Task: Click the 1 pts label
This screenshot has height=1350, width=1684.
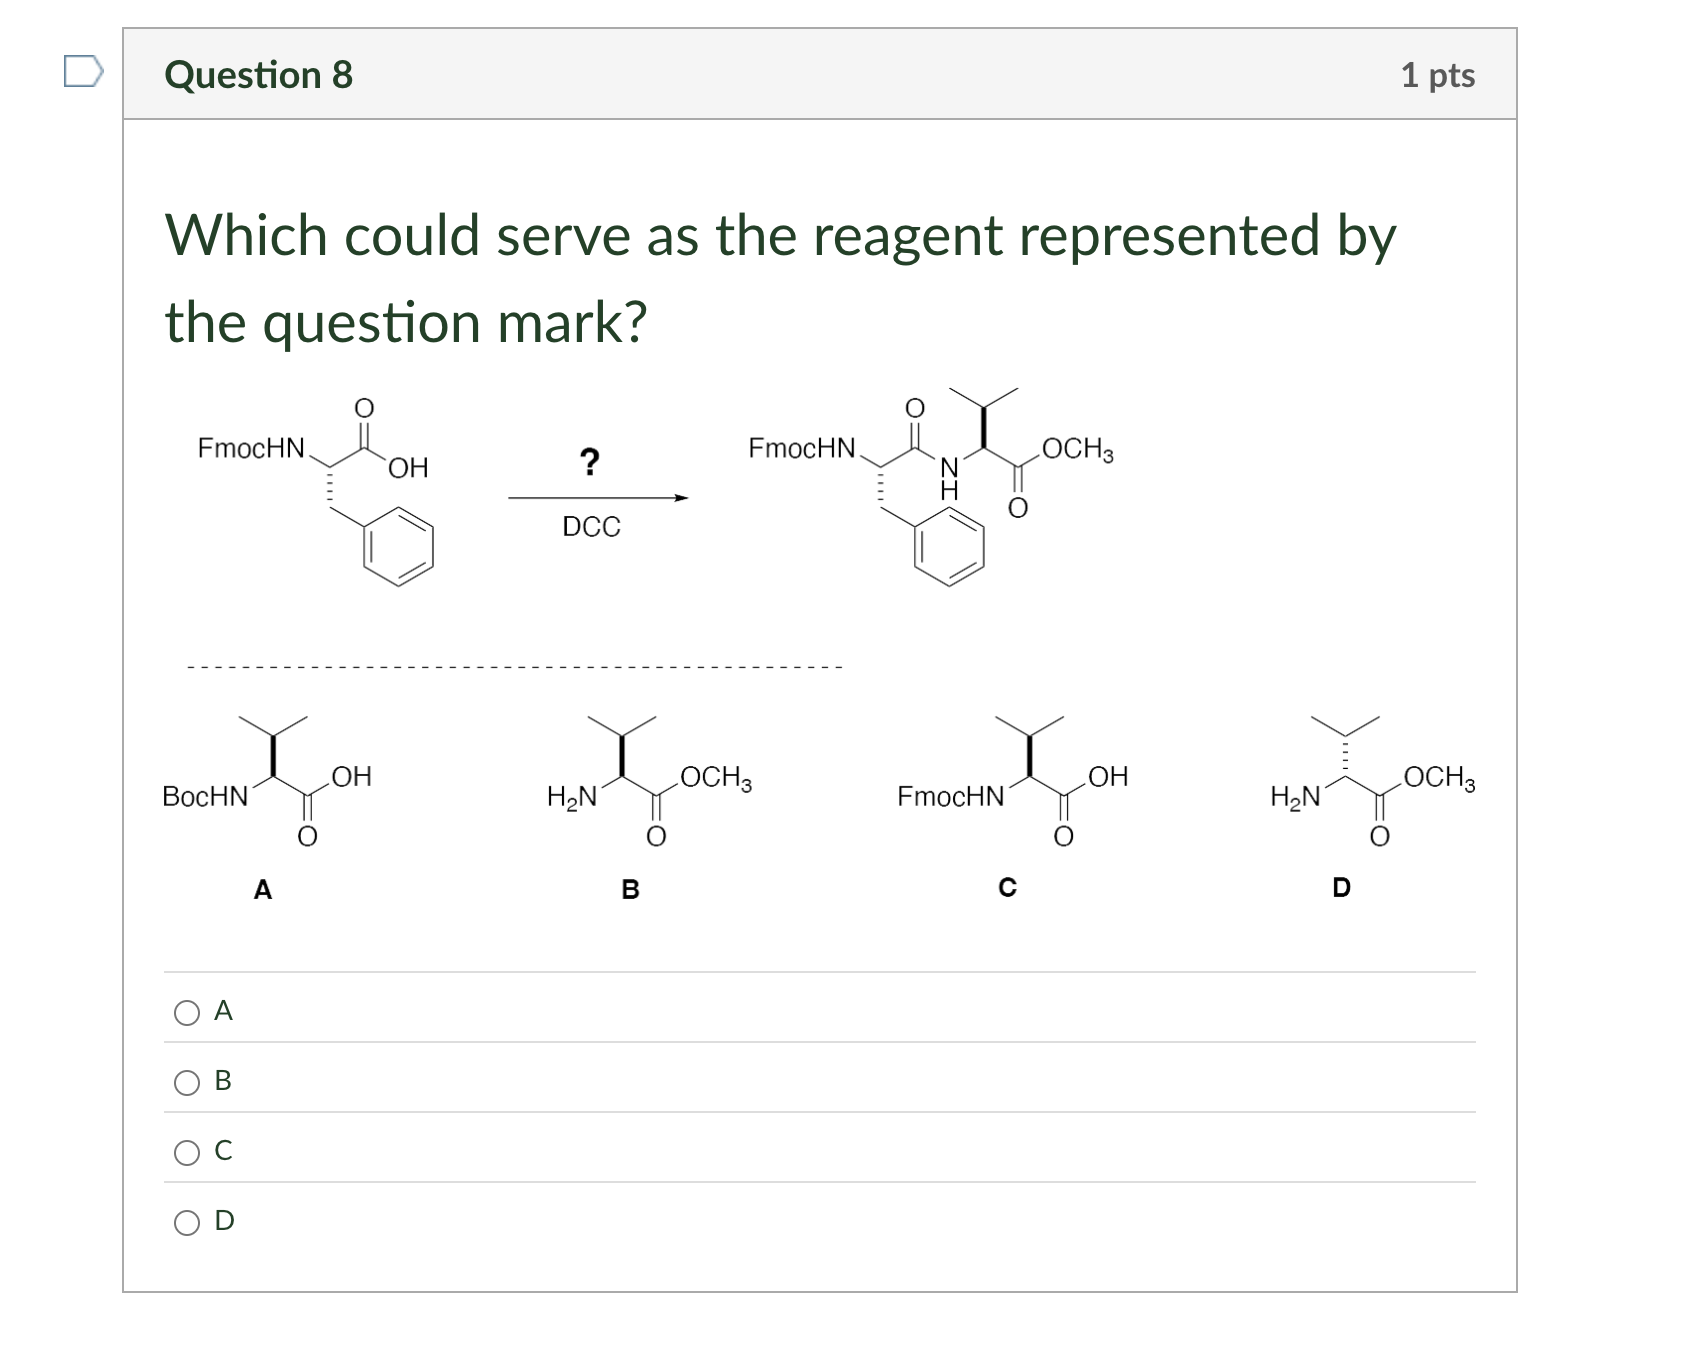Action: 1437,74
